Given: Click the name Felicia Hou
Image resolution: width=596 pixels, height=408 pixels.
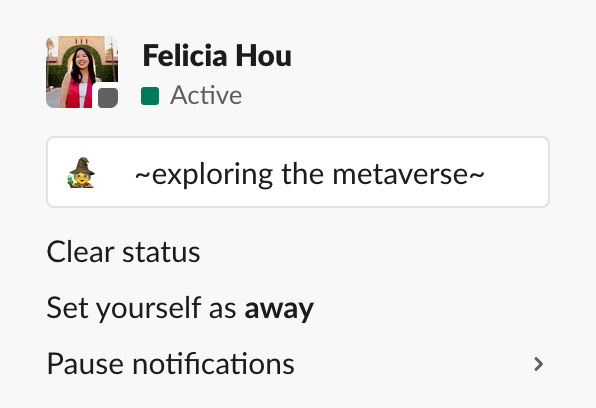Looking at the screenshot, I should 217,56.
